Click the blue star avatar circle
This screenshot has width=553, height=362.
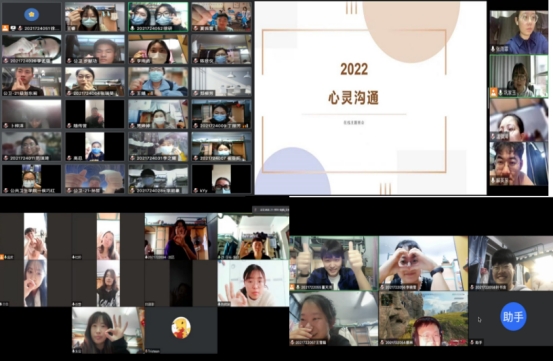click(31, 14)
